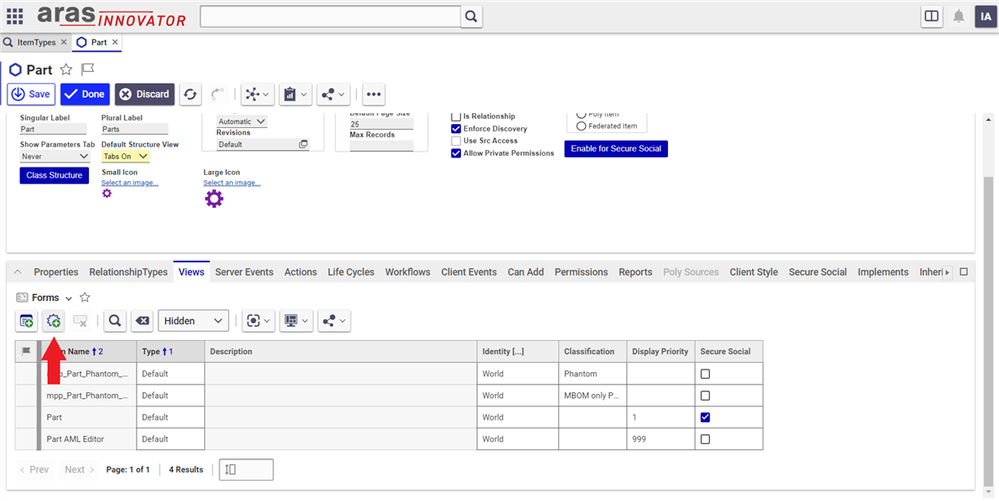Favorite the Part item with the star
999x501 pixels.
66,70
